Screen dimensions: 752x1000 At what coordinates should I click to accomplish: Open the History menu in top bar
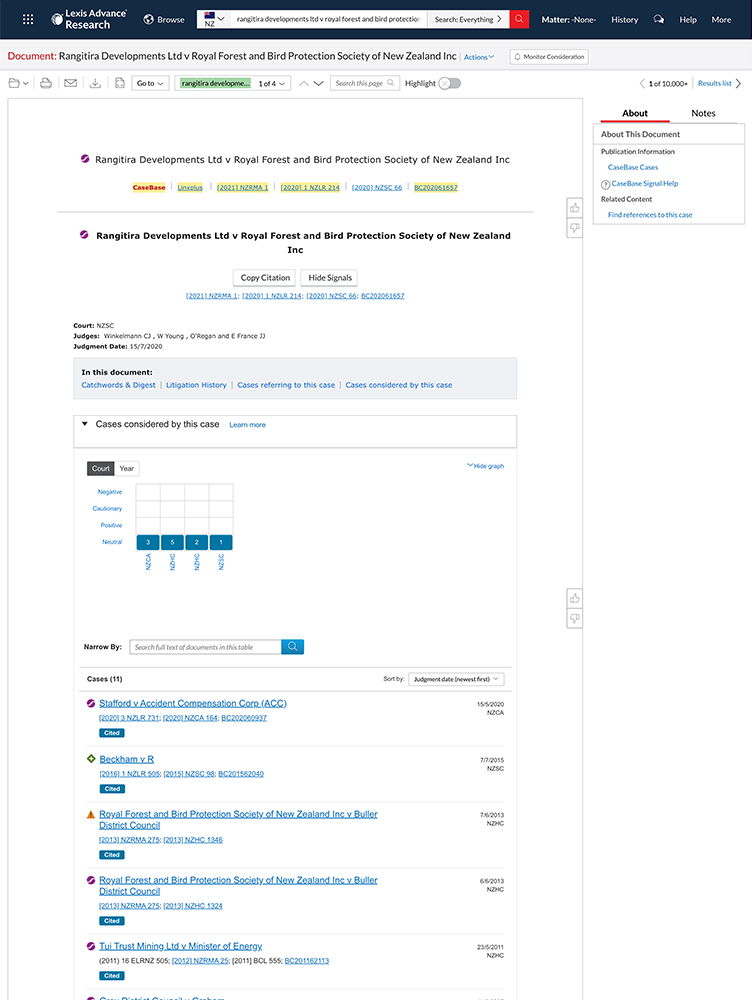tap(624, 19)
